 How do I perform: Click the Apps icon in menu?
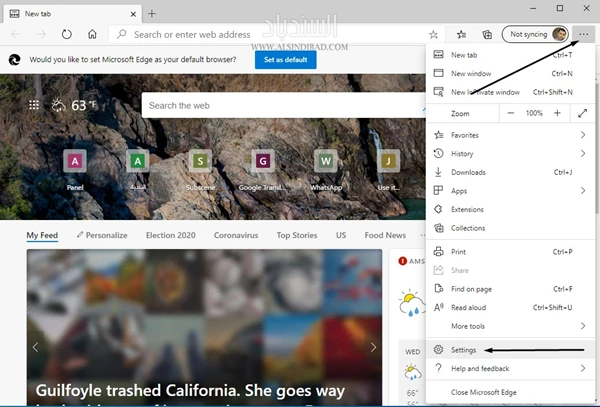click(x=439, y=190)
